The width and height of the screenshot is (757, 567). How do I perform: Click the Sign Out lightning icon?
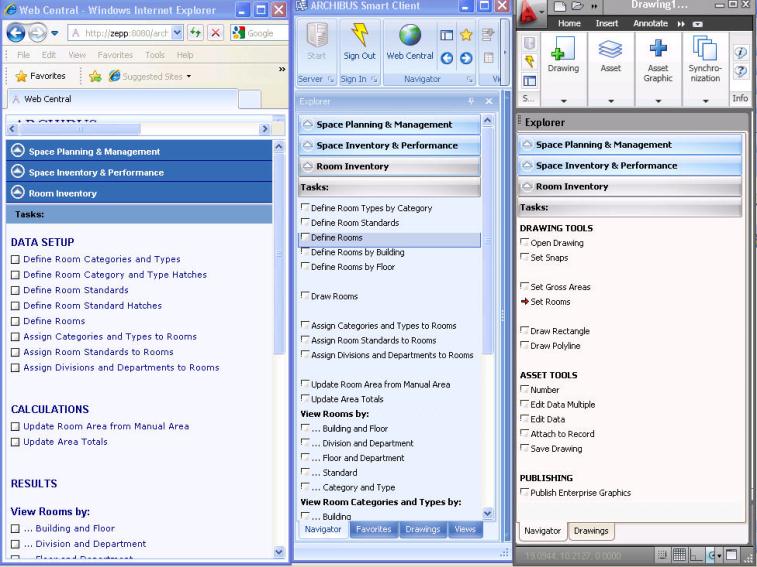pos(359,35)
